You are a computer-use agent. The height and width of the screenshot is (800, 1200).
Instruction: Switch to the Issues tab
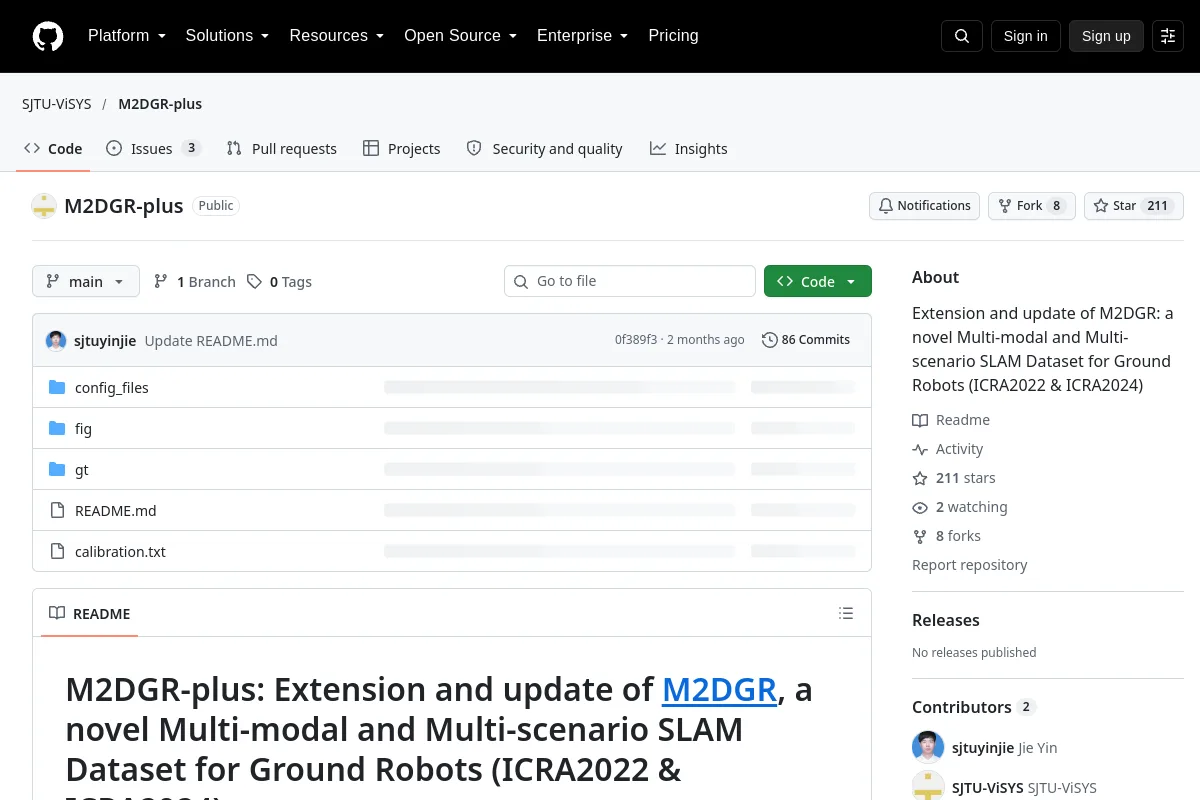[154, 148]
